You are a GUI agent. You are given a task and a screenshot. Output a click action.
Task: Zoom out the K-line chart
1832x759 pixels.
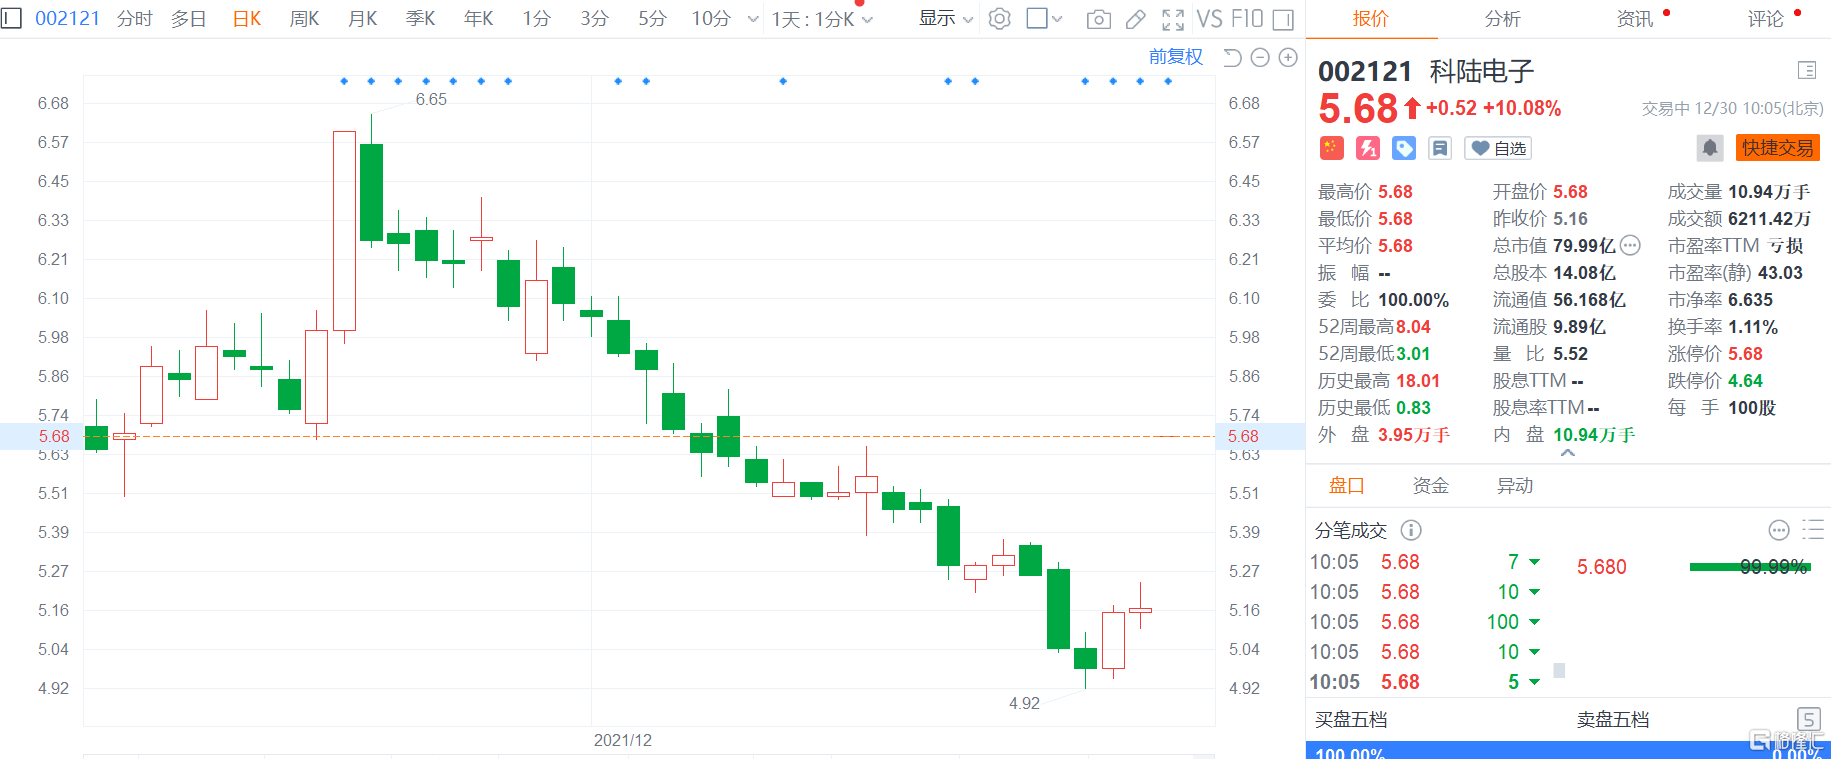point(1260,58)
